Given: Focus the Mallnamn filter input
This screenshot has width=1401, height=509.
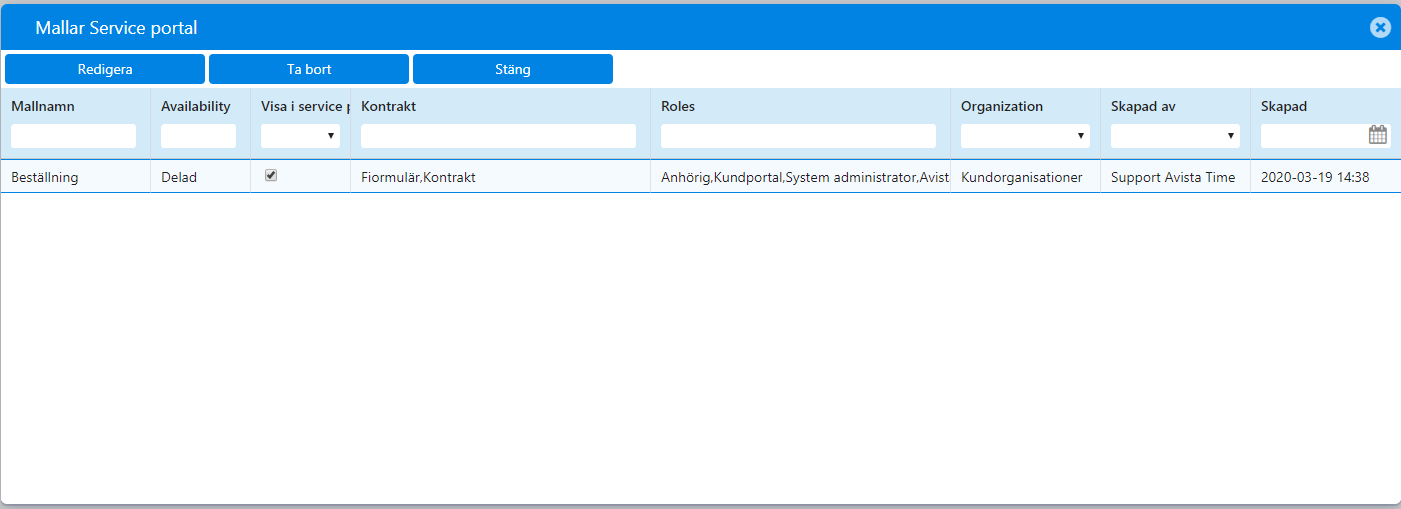Looking at the screenshot, I should tap(73, 136).
